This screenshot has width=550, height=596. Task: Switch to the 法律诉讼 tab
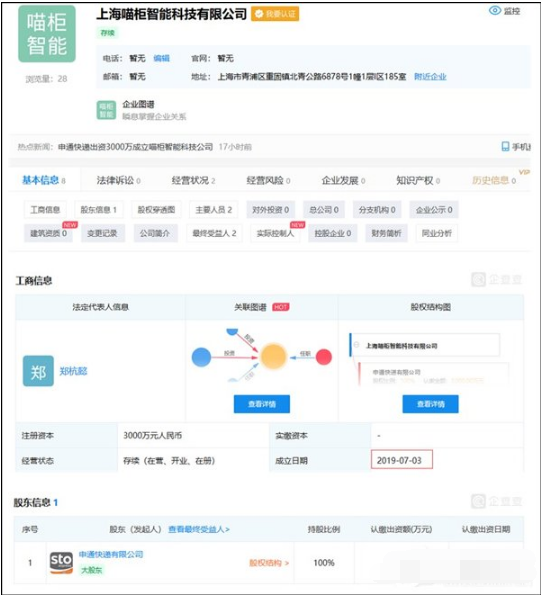coord(119,181)
